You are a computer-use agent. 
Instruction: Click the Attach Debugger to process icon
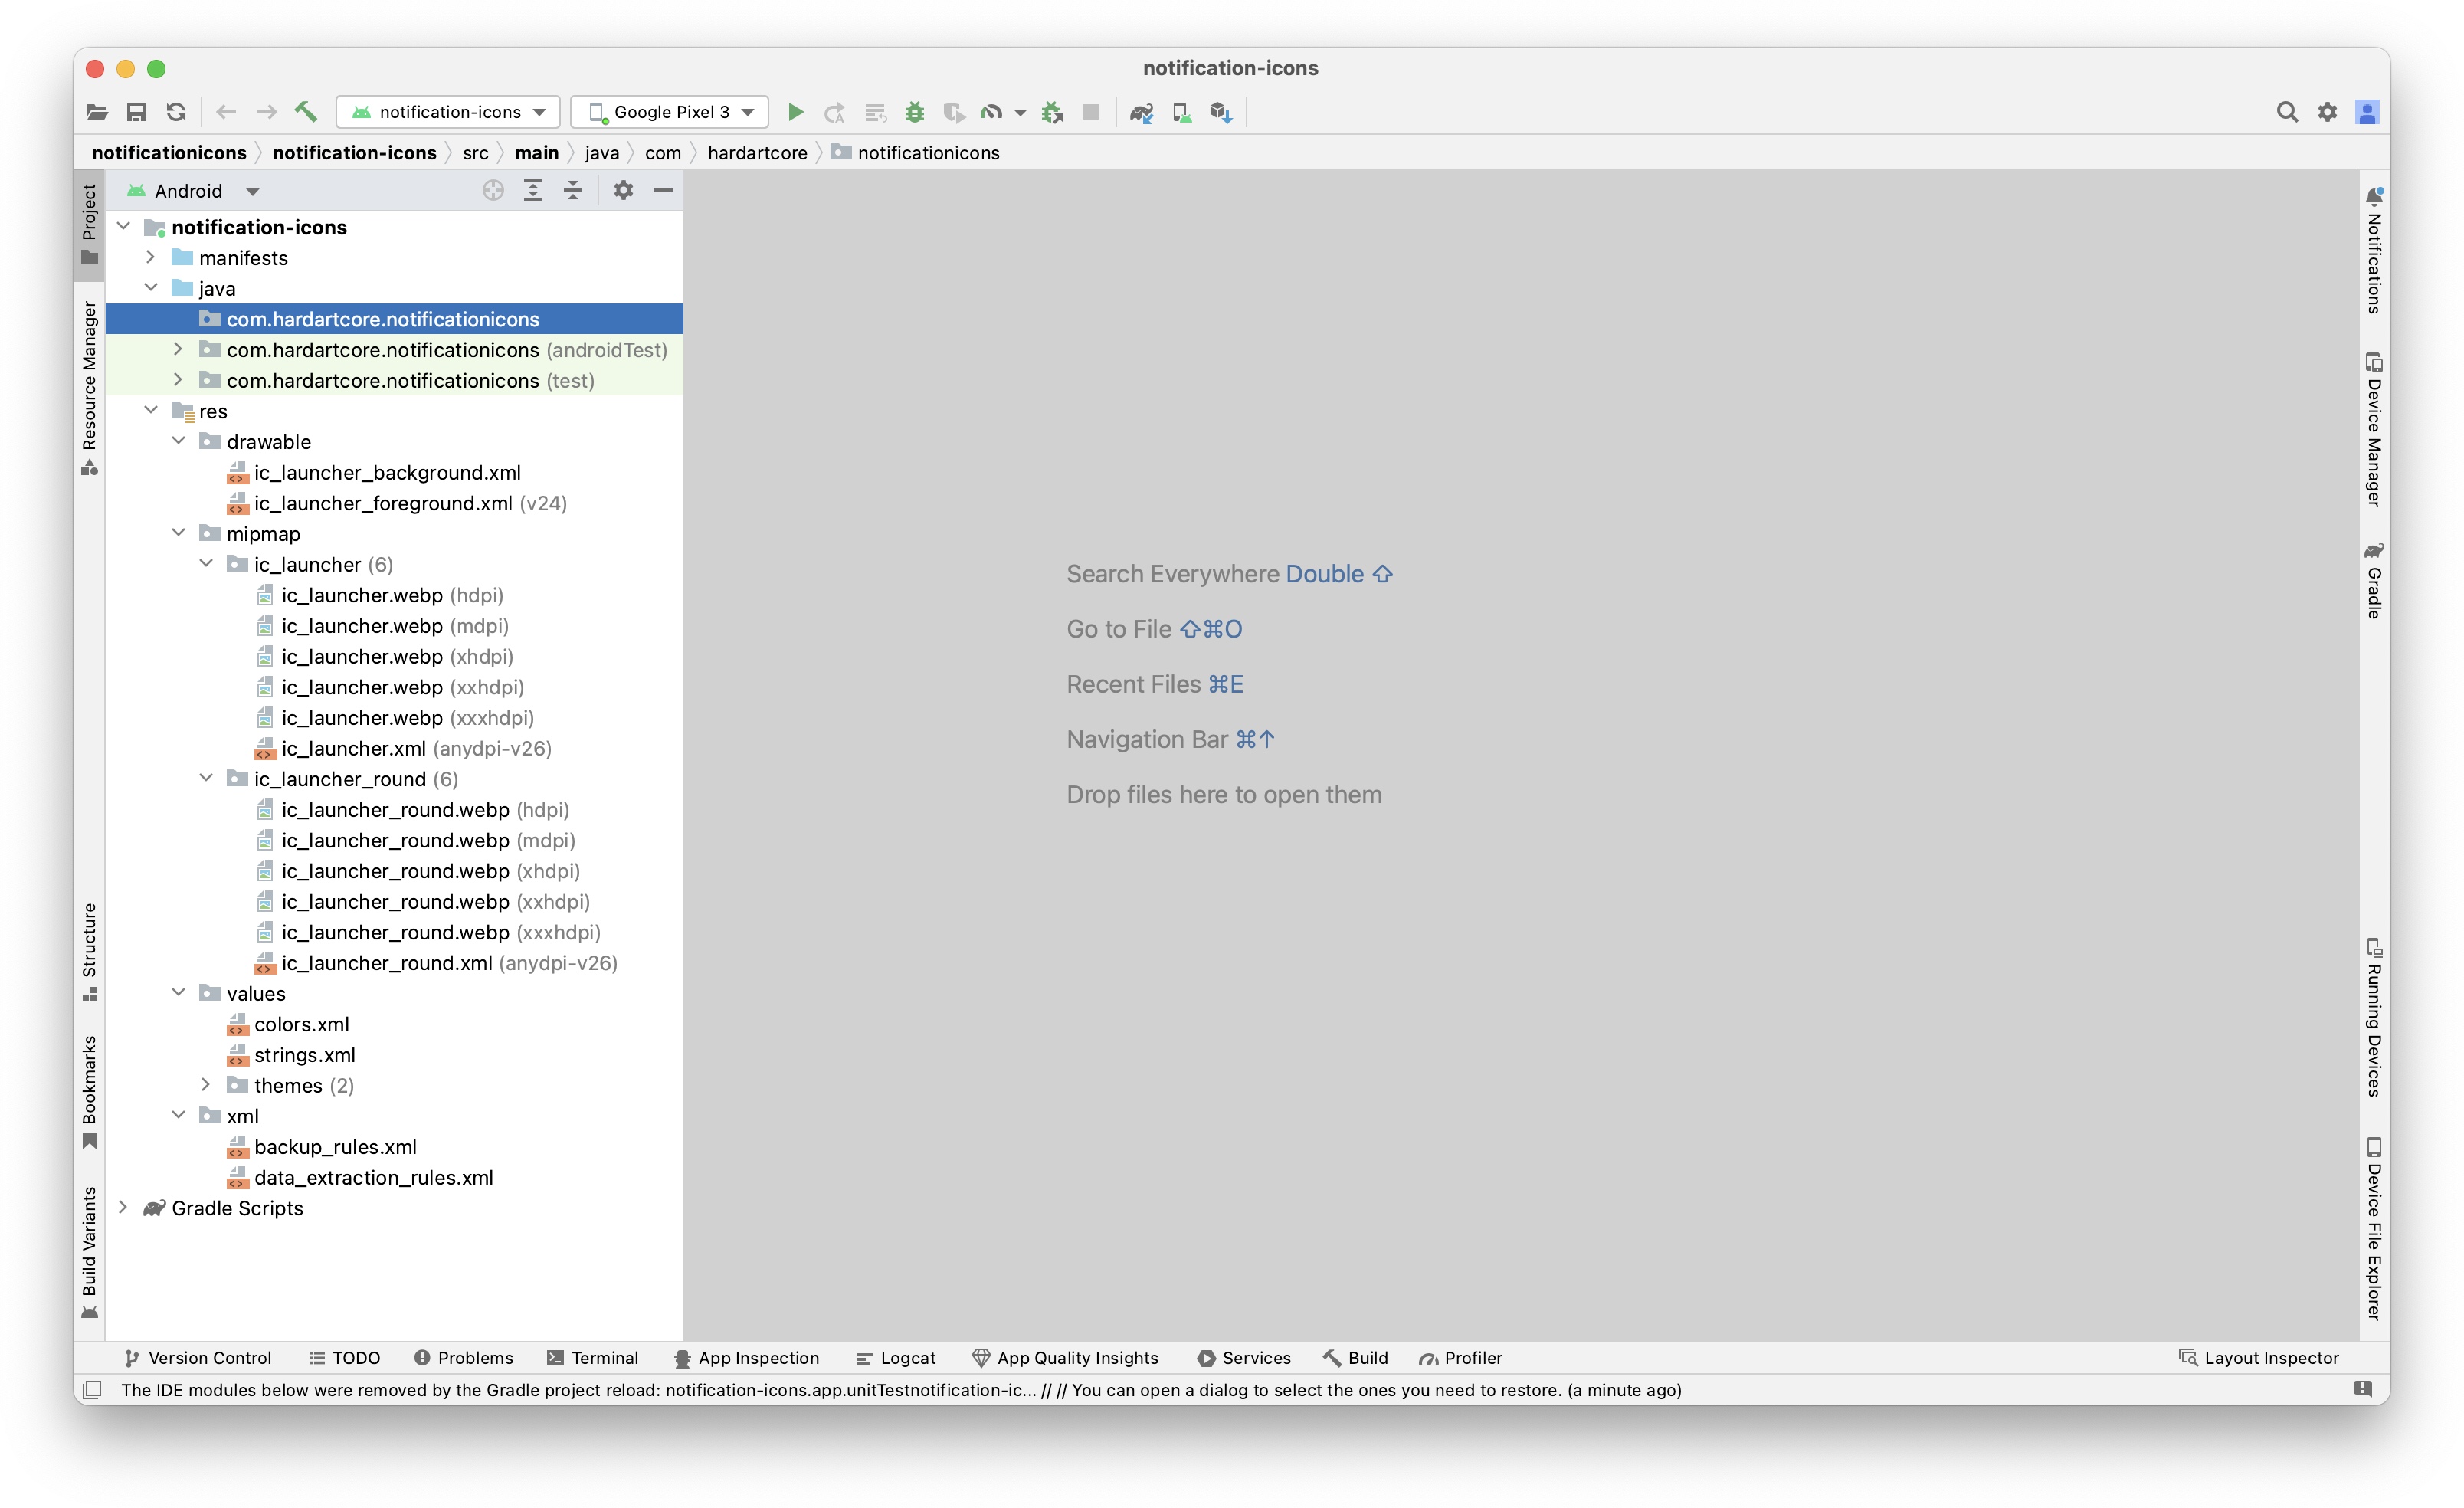point(1050,111)
